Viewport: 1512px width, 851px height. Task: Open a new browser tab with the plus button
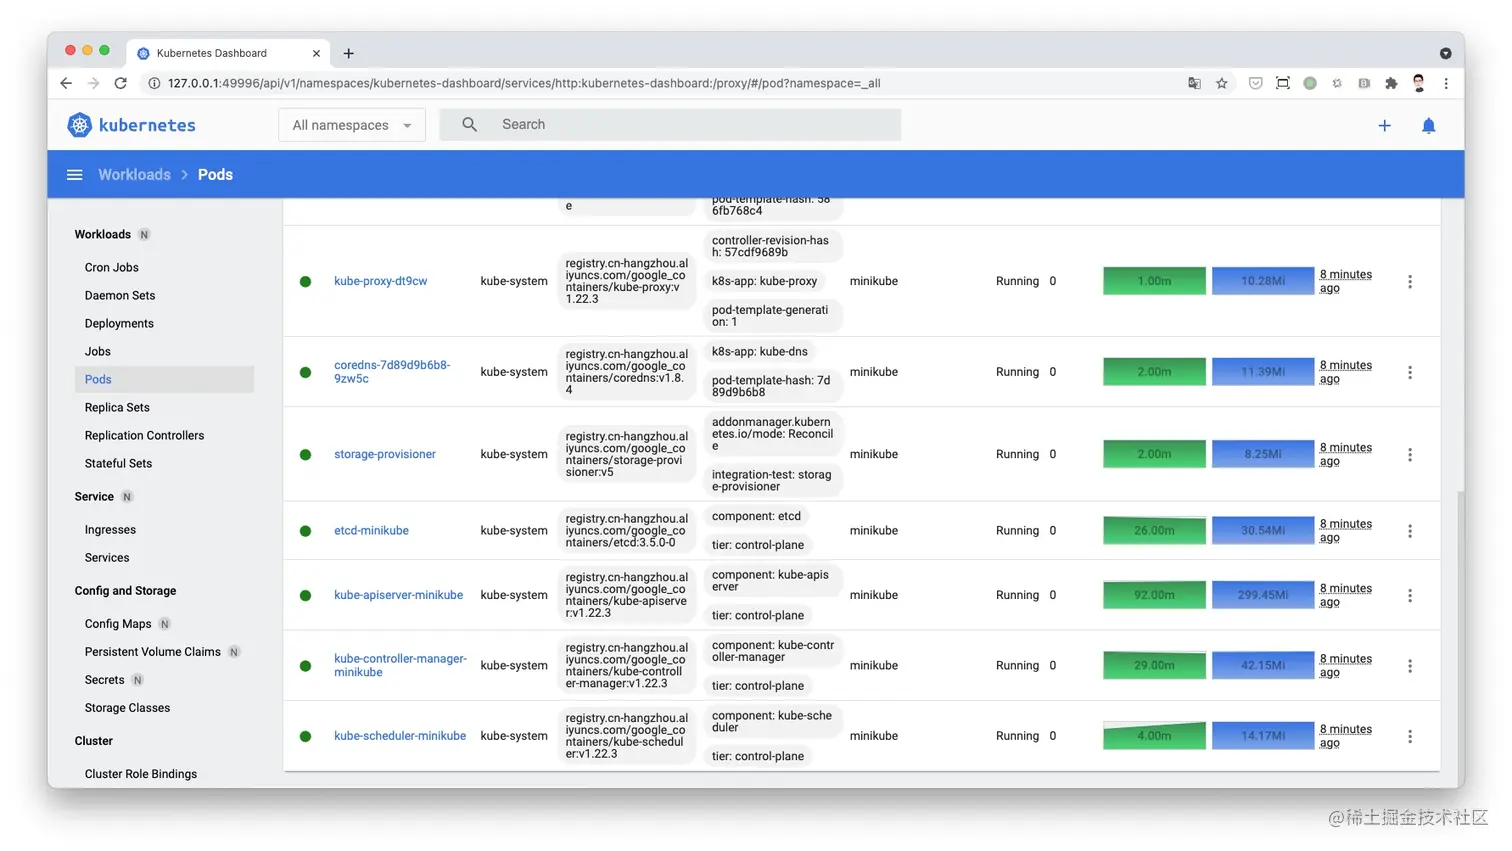coord(348,53)
